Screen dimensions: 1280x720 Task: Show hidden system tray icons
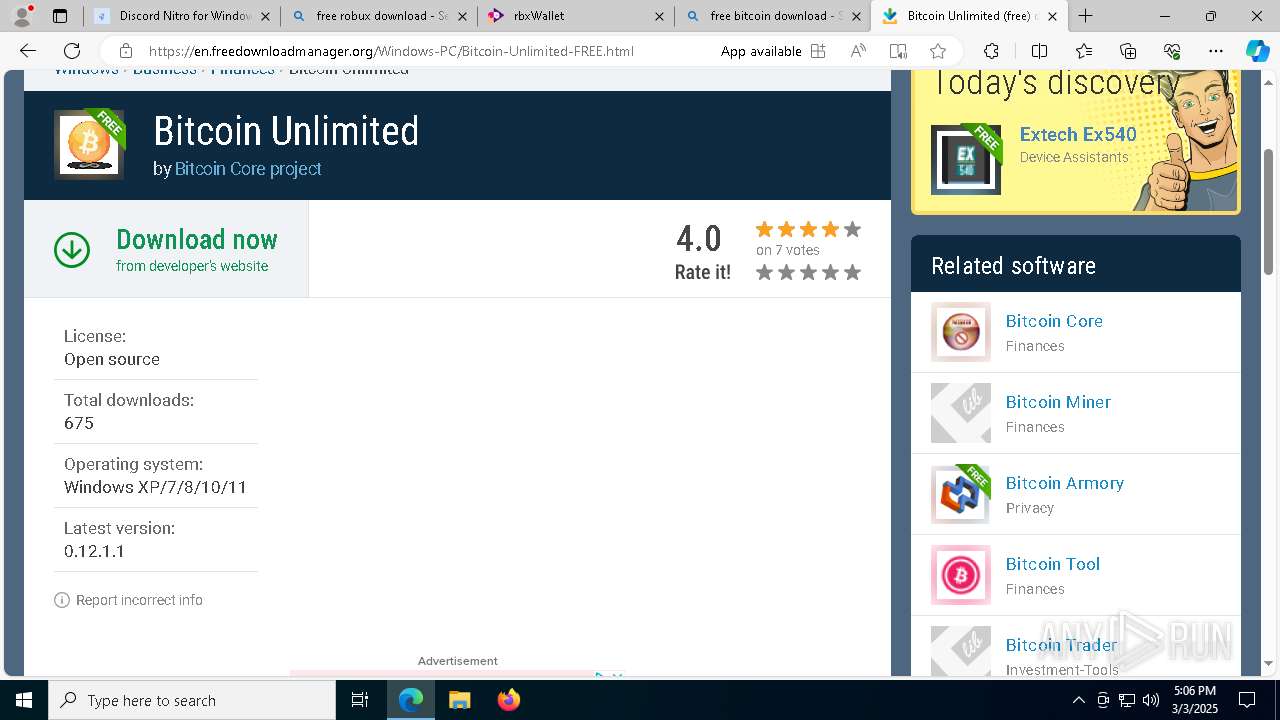click(x=1079, y=700)
